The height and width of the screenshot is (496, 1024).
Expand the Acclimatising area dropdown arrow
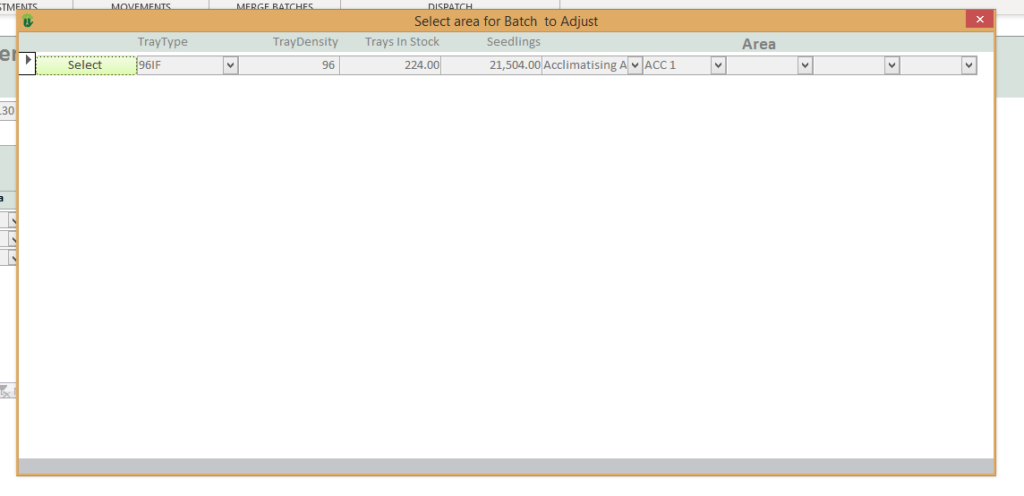(x=633, y=65)
